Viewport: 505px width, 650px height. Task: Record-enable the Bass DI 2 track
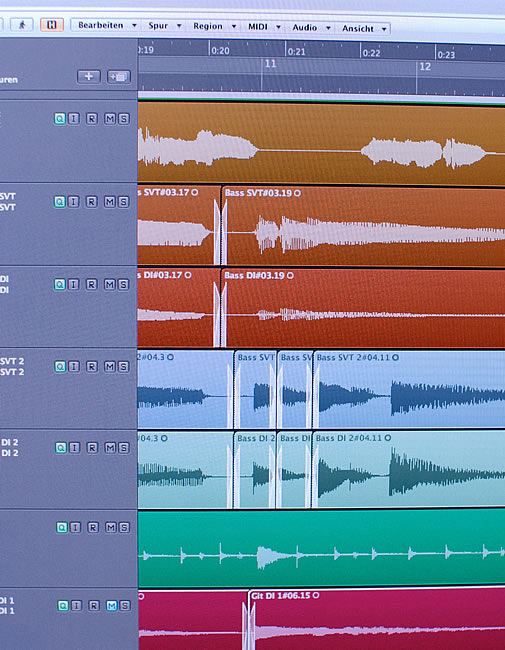pyautogui.click(x=92, y=448)
